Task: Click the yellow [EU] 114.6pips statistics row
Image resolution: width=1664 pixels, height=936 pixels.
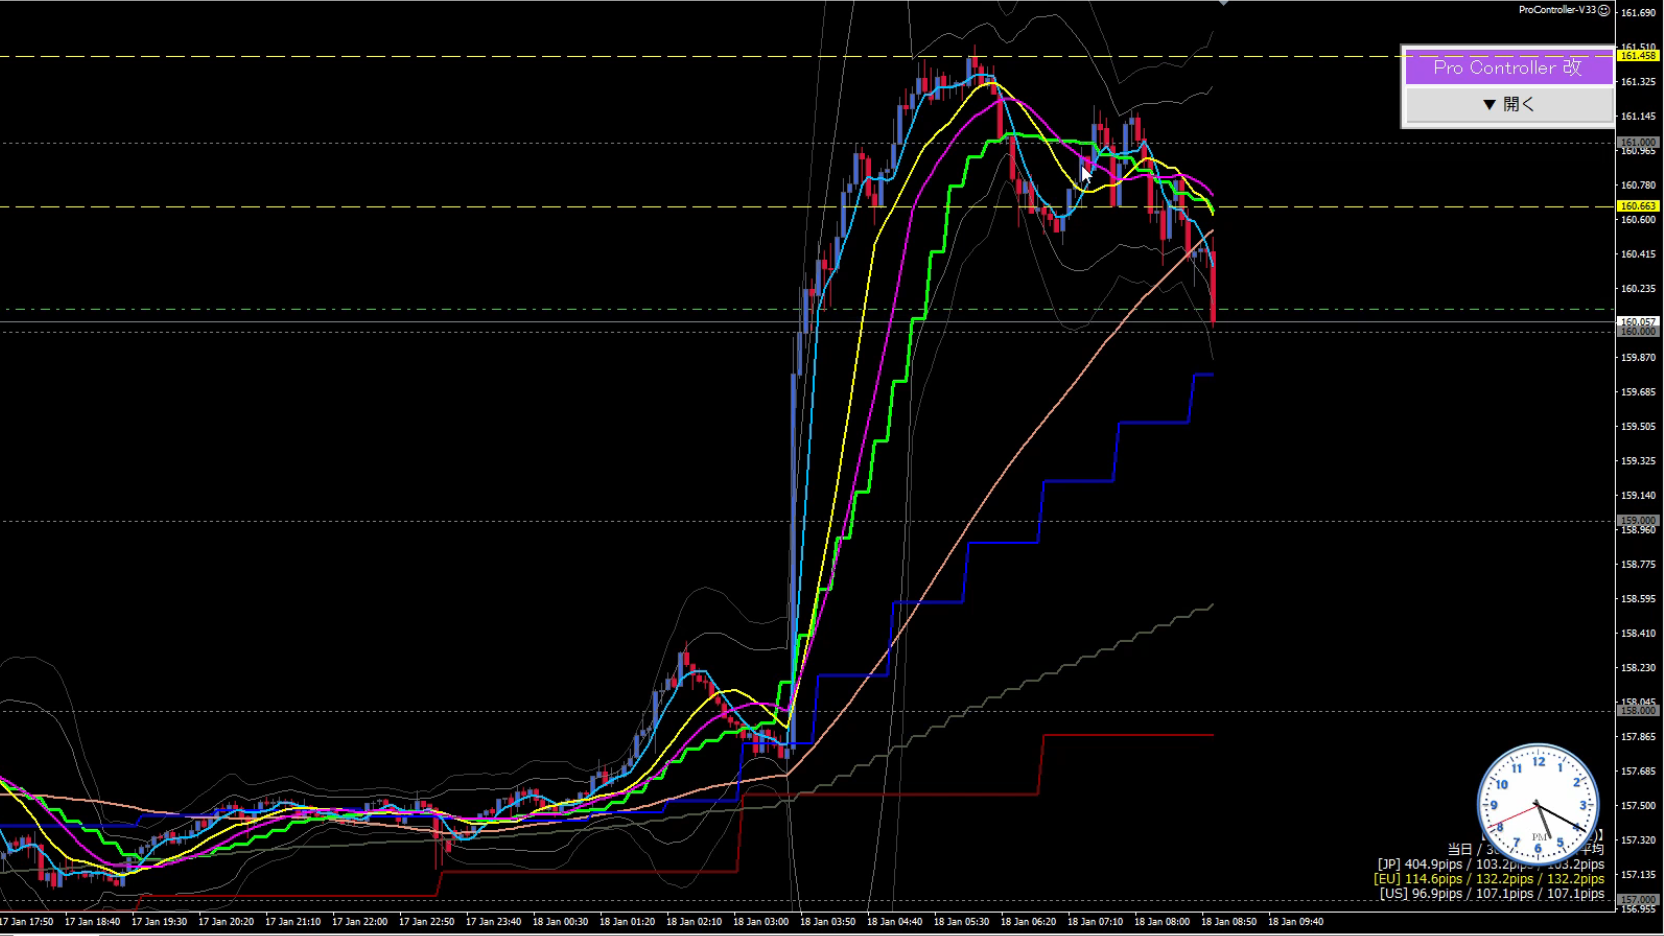Action: tap(1489, 879)
